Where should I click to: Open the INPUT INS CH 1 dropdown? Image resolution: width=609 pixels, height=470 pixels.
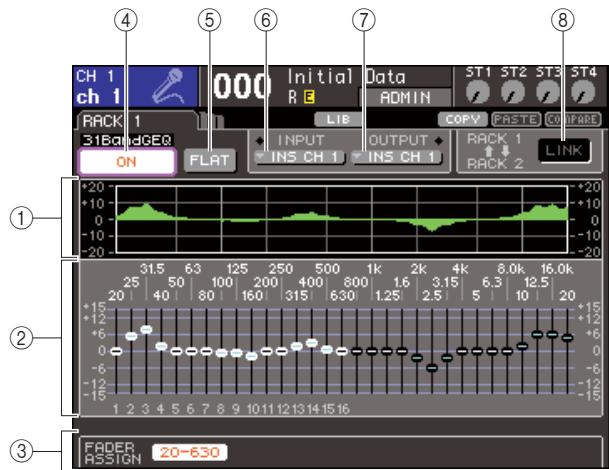[x=299, y=157]
